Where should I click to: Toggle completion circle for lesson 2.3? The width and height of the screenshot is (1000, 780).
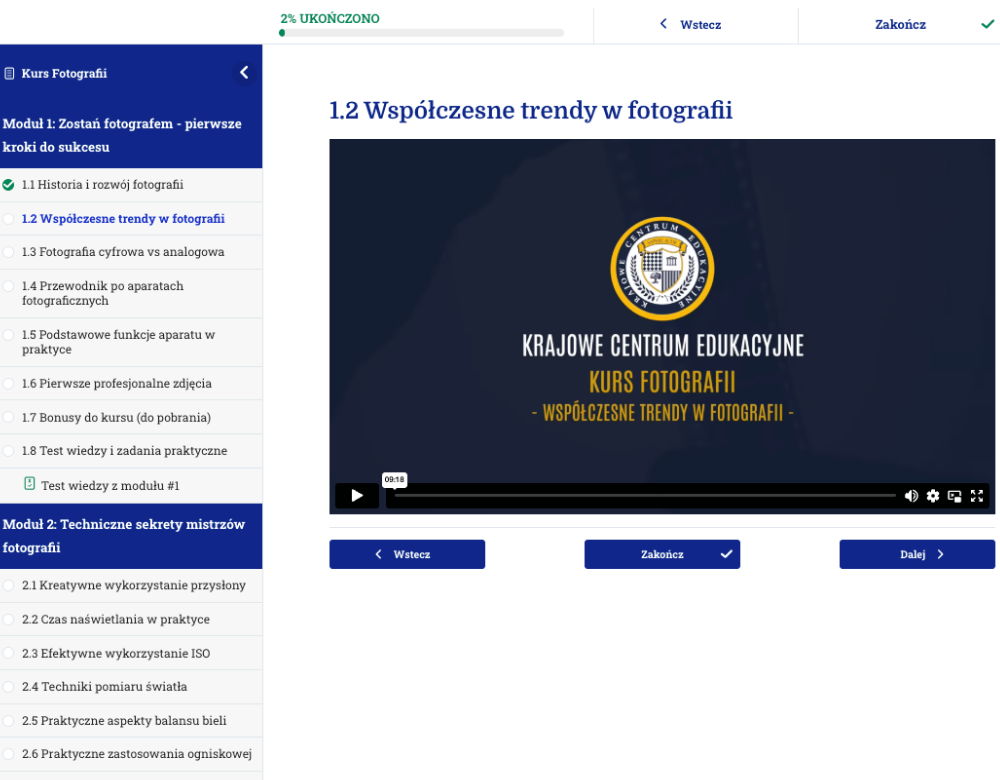(x=8, y=653)
